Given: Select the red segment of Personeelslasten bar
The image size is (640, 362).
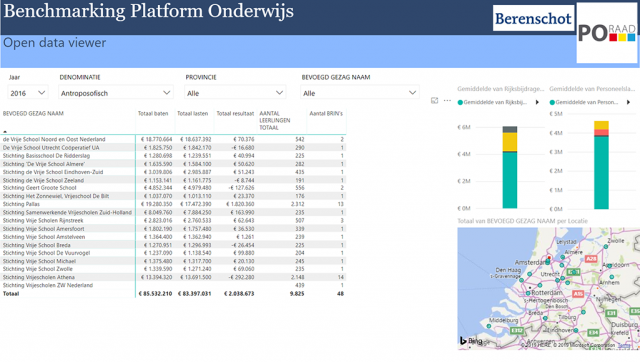Looking at the screenshot, I should point(601,133).
